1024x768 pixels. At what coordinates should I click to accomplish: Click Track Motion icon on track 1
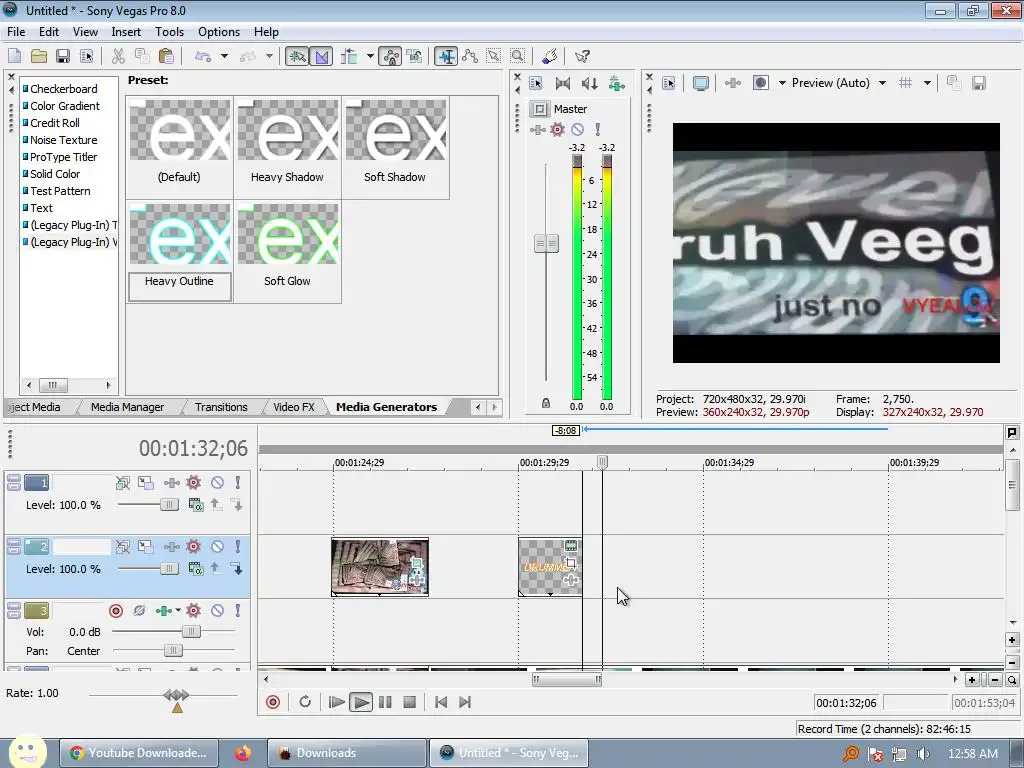pyautogui.click(x=146, y=483)
